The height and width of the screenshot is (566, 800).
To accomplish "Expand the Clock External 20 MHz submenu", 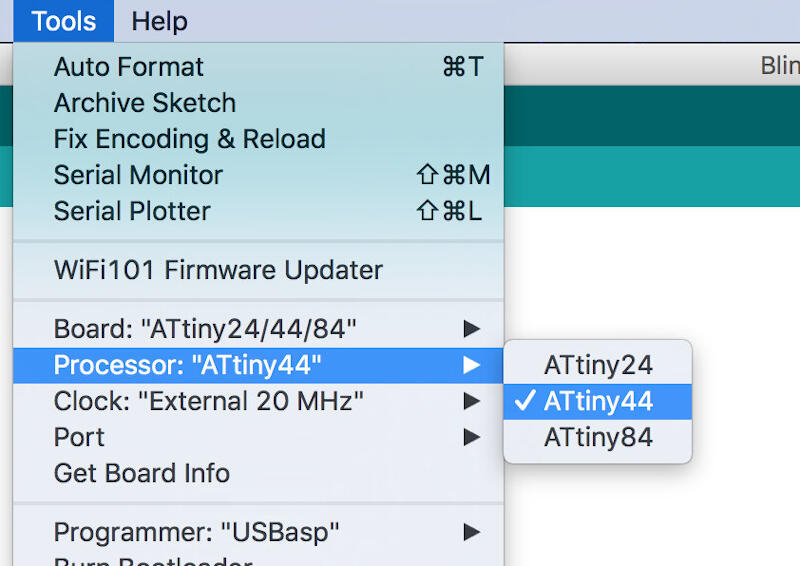I will (x=208, y=401).
